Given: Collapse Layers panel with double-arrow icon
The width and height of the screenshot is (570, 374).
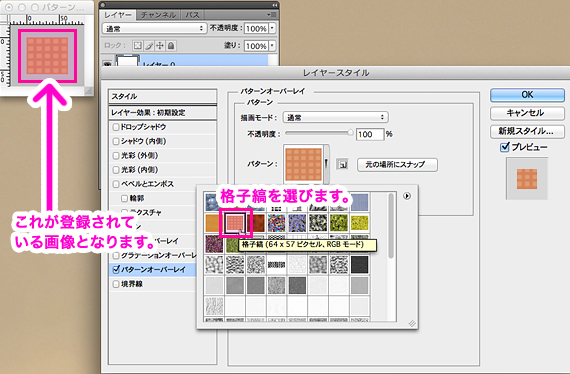Looking at the screenshot, I should click(275, 5).
